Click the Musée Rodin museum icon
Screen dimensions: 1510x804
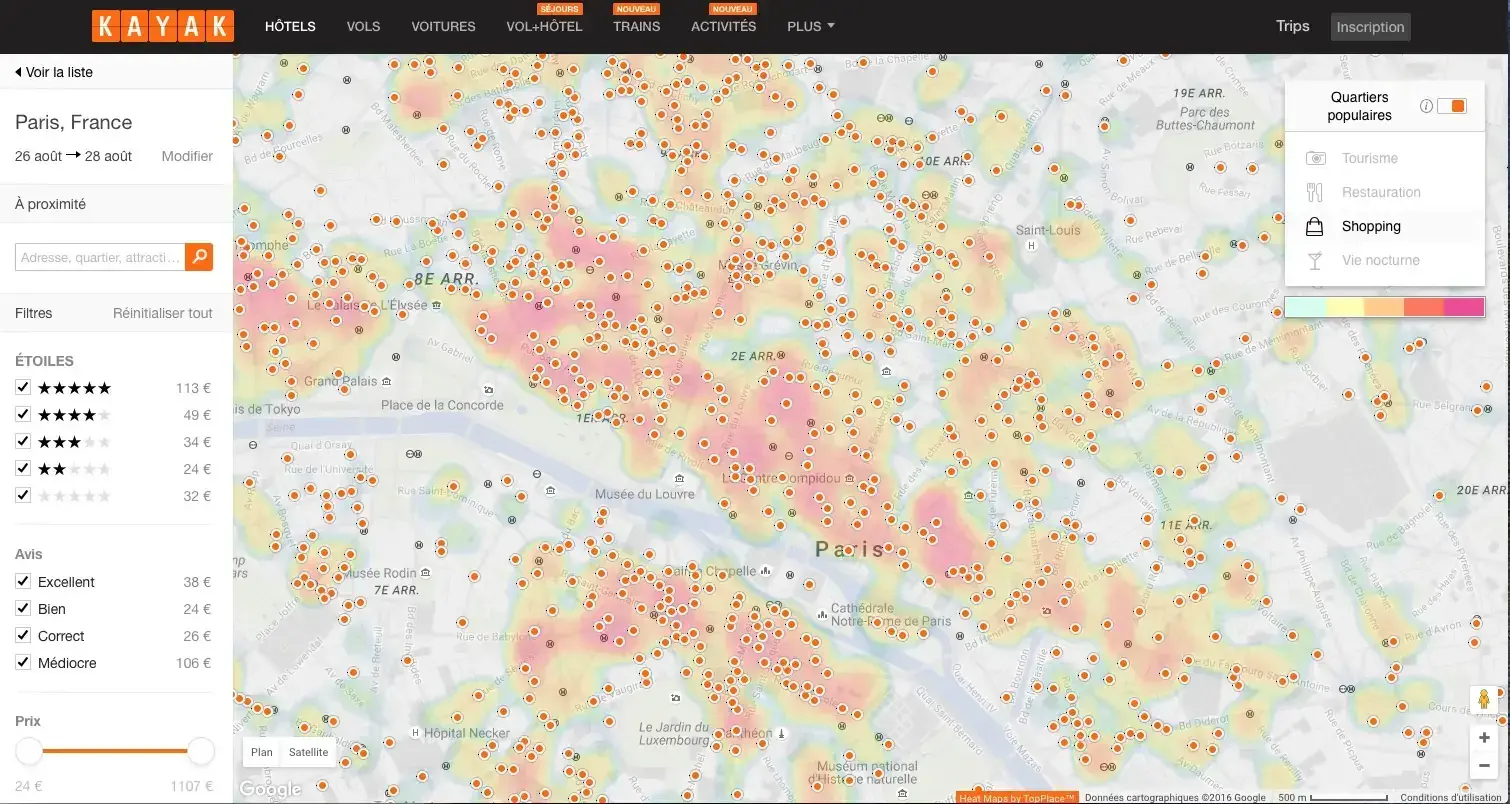426,572
